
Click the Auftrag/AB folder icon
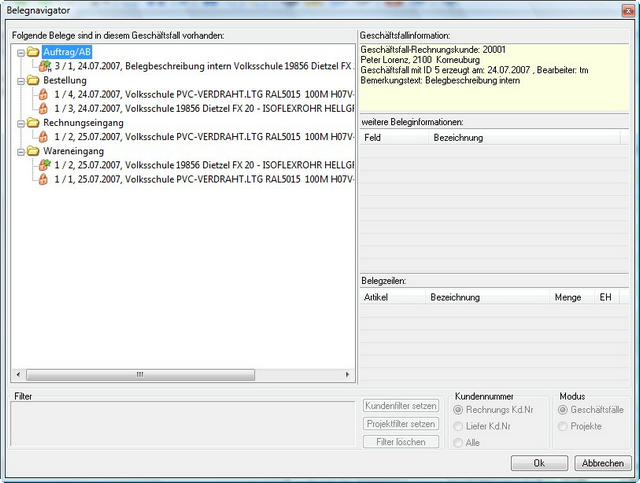coord(33,51)
